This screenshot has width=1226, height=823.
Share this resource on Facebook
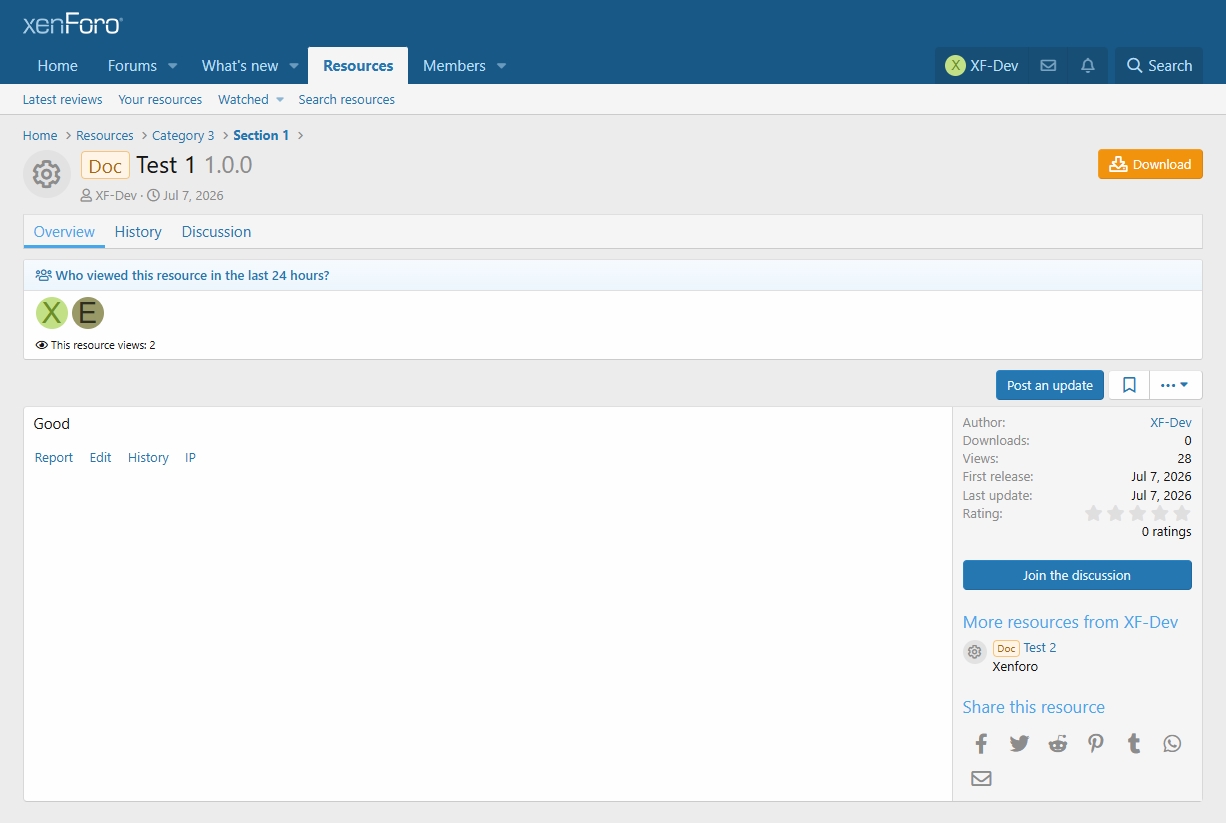(981, 743)
